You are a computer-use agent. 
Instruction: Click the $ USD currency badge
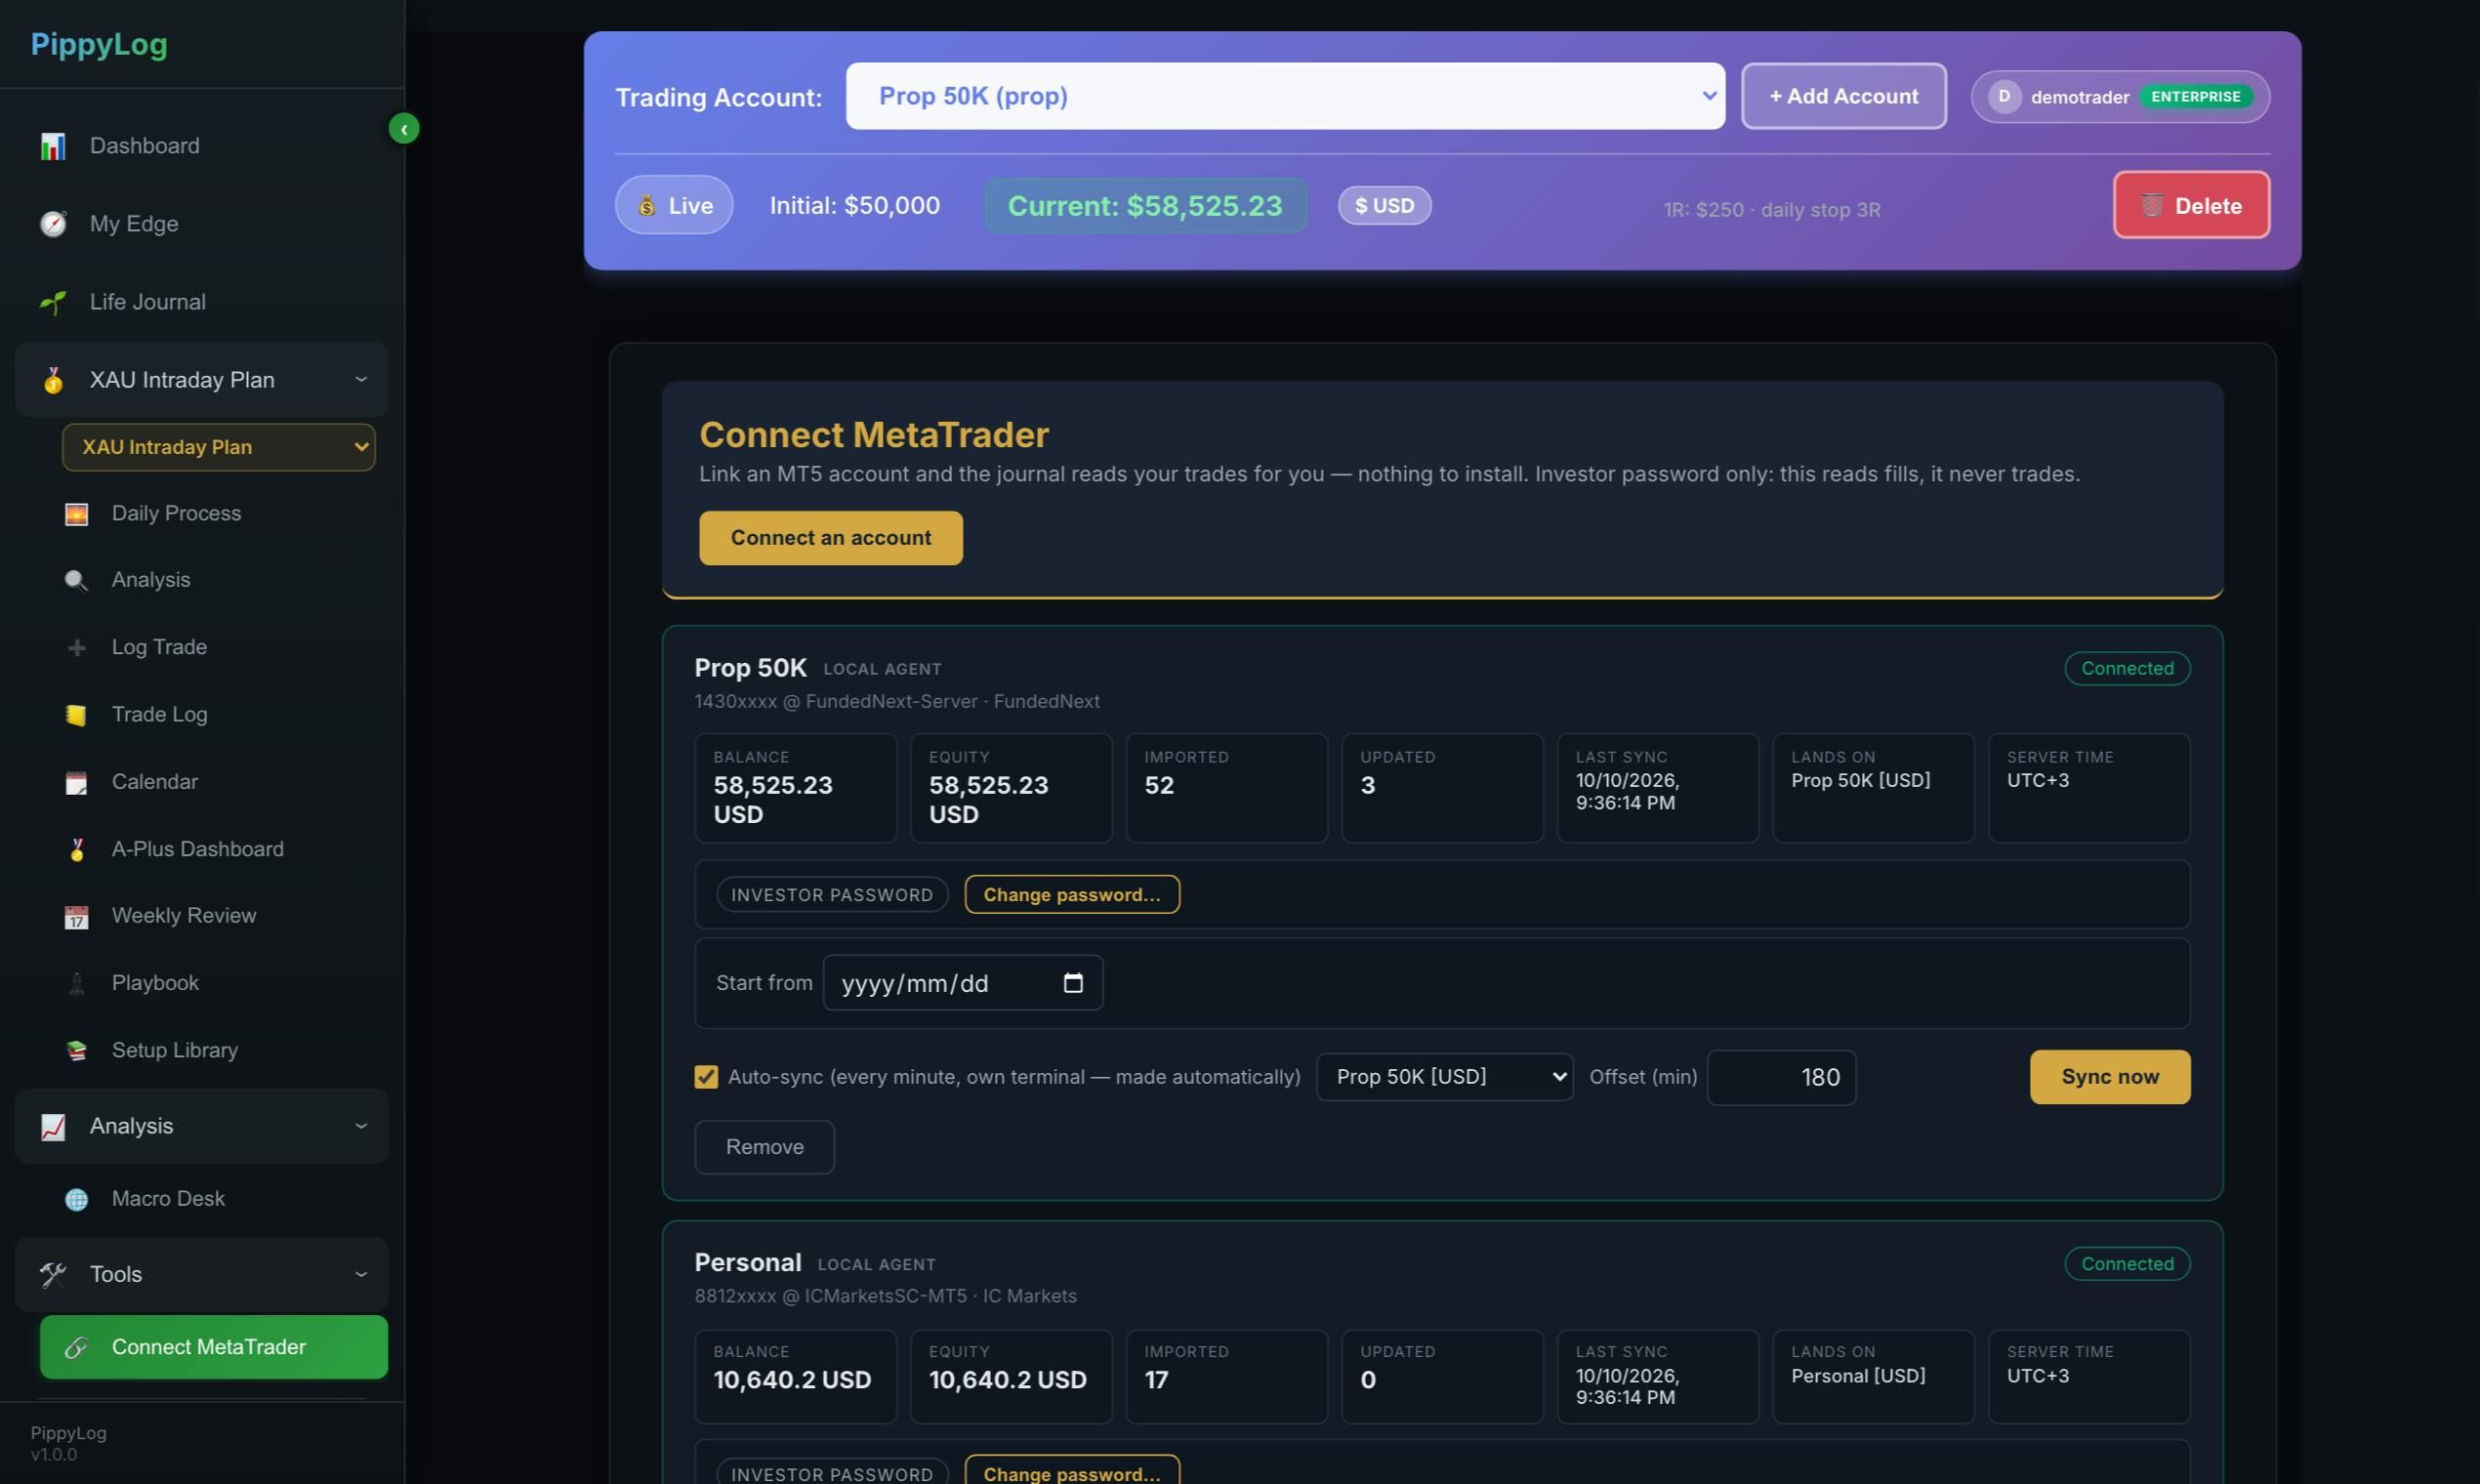click(x=1384, y=205)
